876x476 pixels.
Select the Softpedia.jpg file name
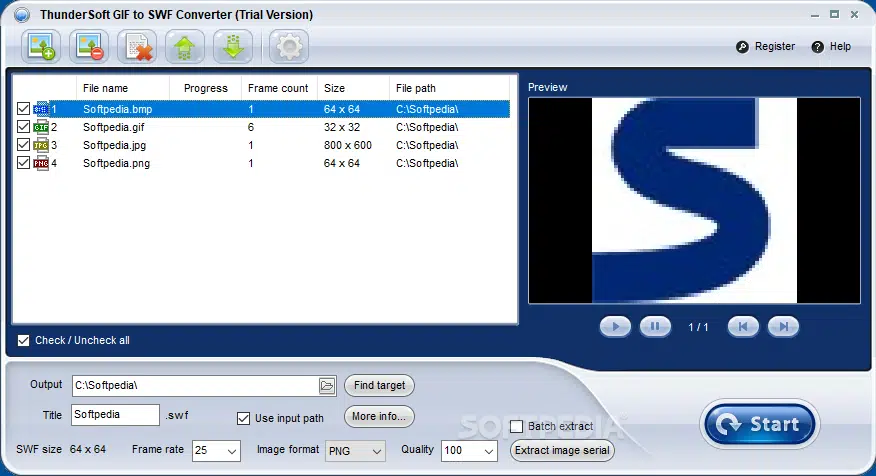tap(115, 145)
